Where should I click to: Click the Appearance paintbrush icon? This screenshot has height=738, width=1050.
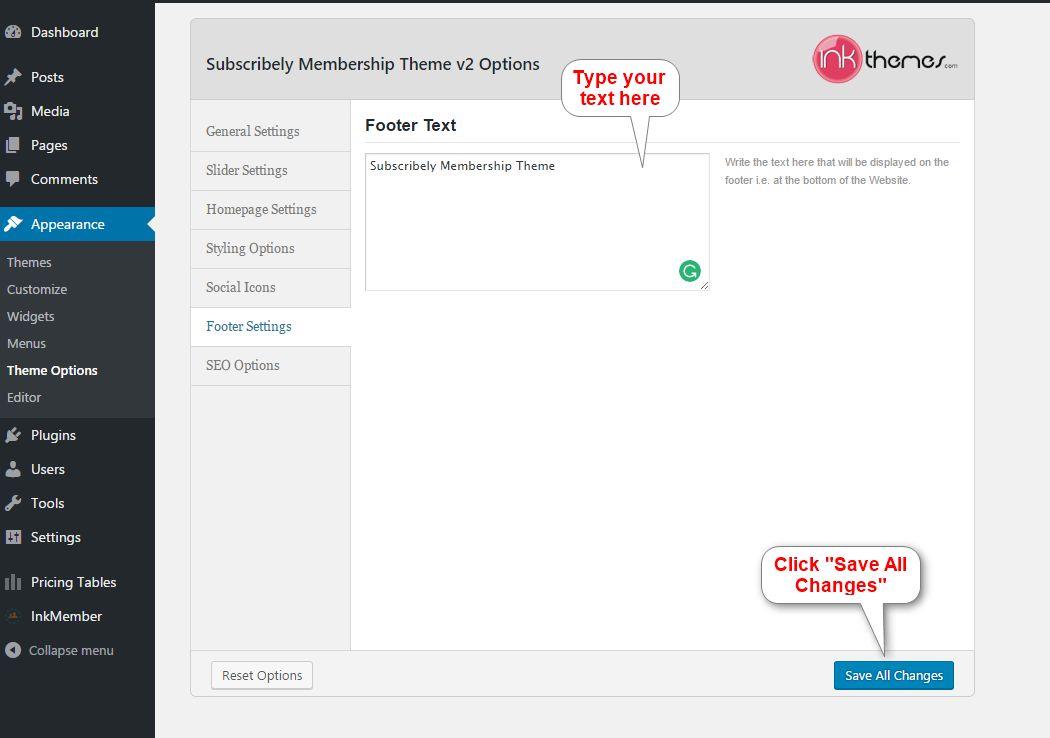click(13, 224)
